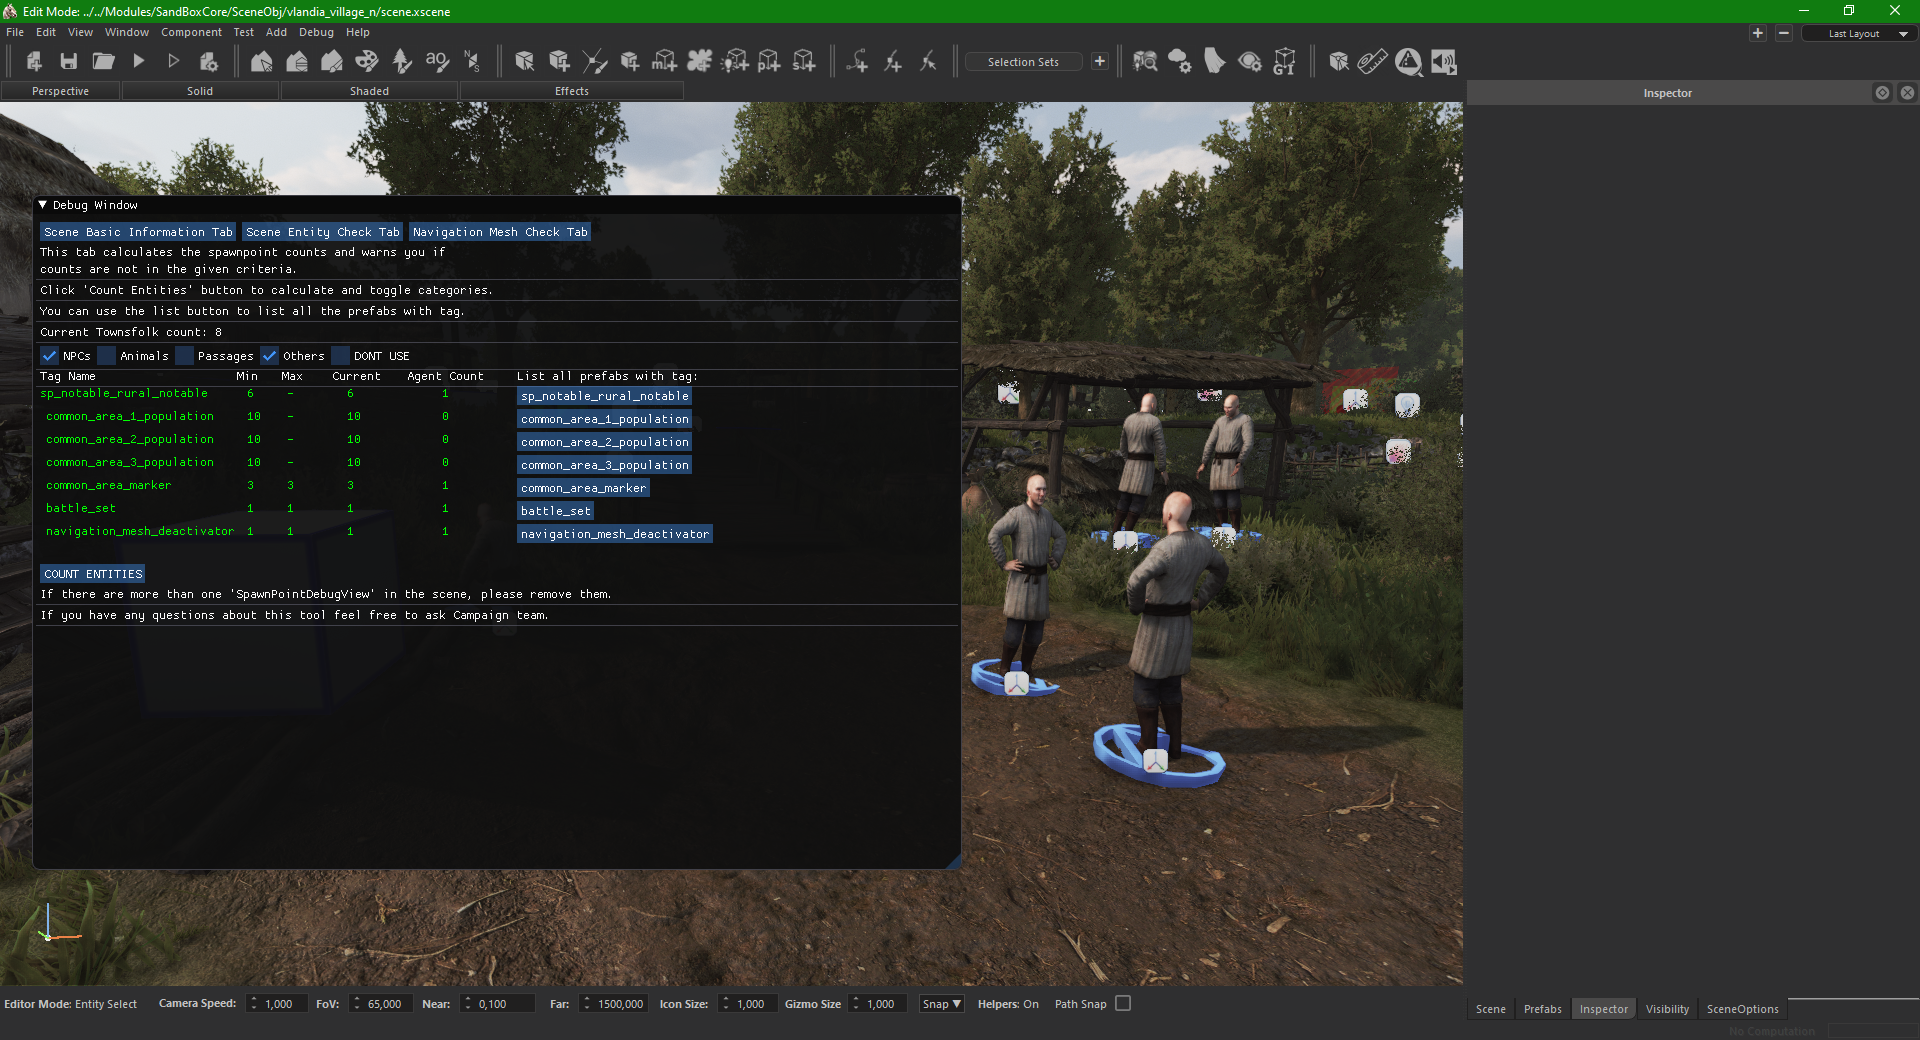Viewport: 1920px width, 1040px height.
Task: Open the scene problems warning magnifier icon
Action: (1408, 62)
